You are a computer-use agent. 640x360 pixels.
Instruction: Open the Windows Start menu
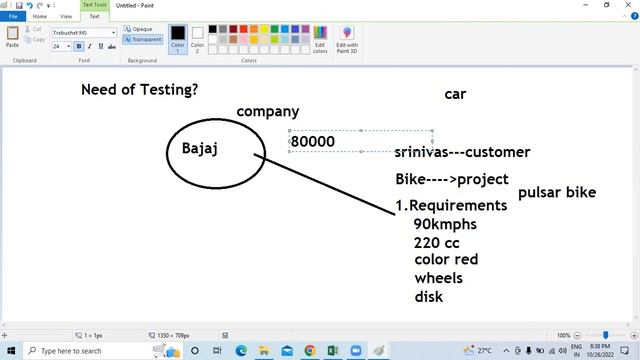pyautogui.click(x=11, y=351)
